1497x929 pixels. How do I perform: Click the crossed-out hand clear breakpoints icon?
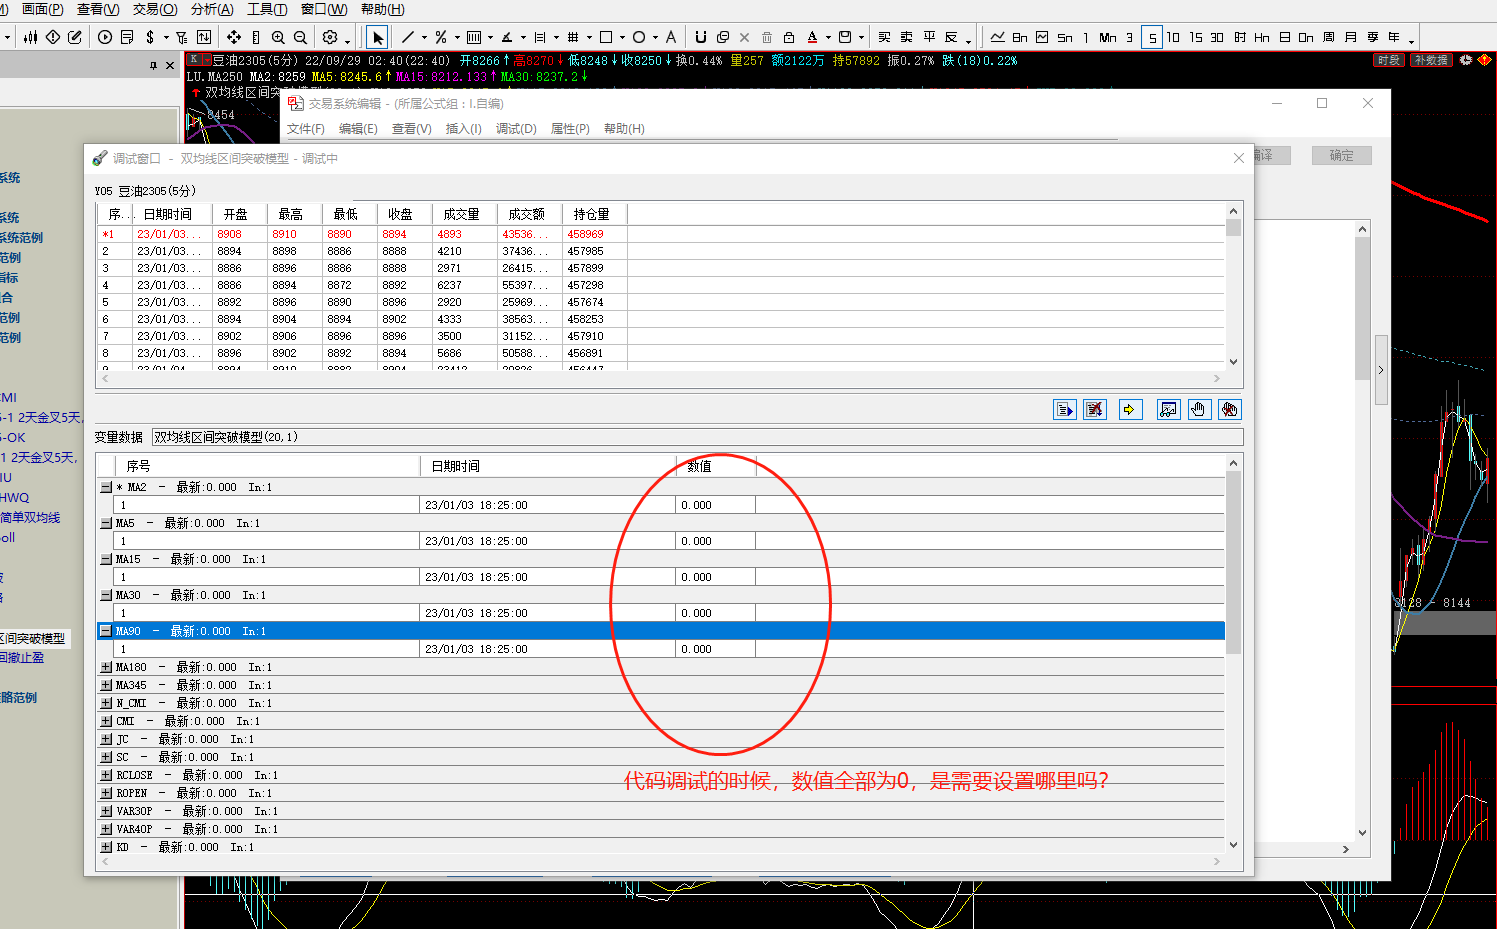tap(1229, 409)
